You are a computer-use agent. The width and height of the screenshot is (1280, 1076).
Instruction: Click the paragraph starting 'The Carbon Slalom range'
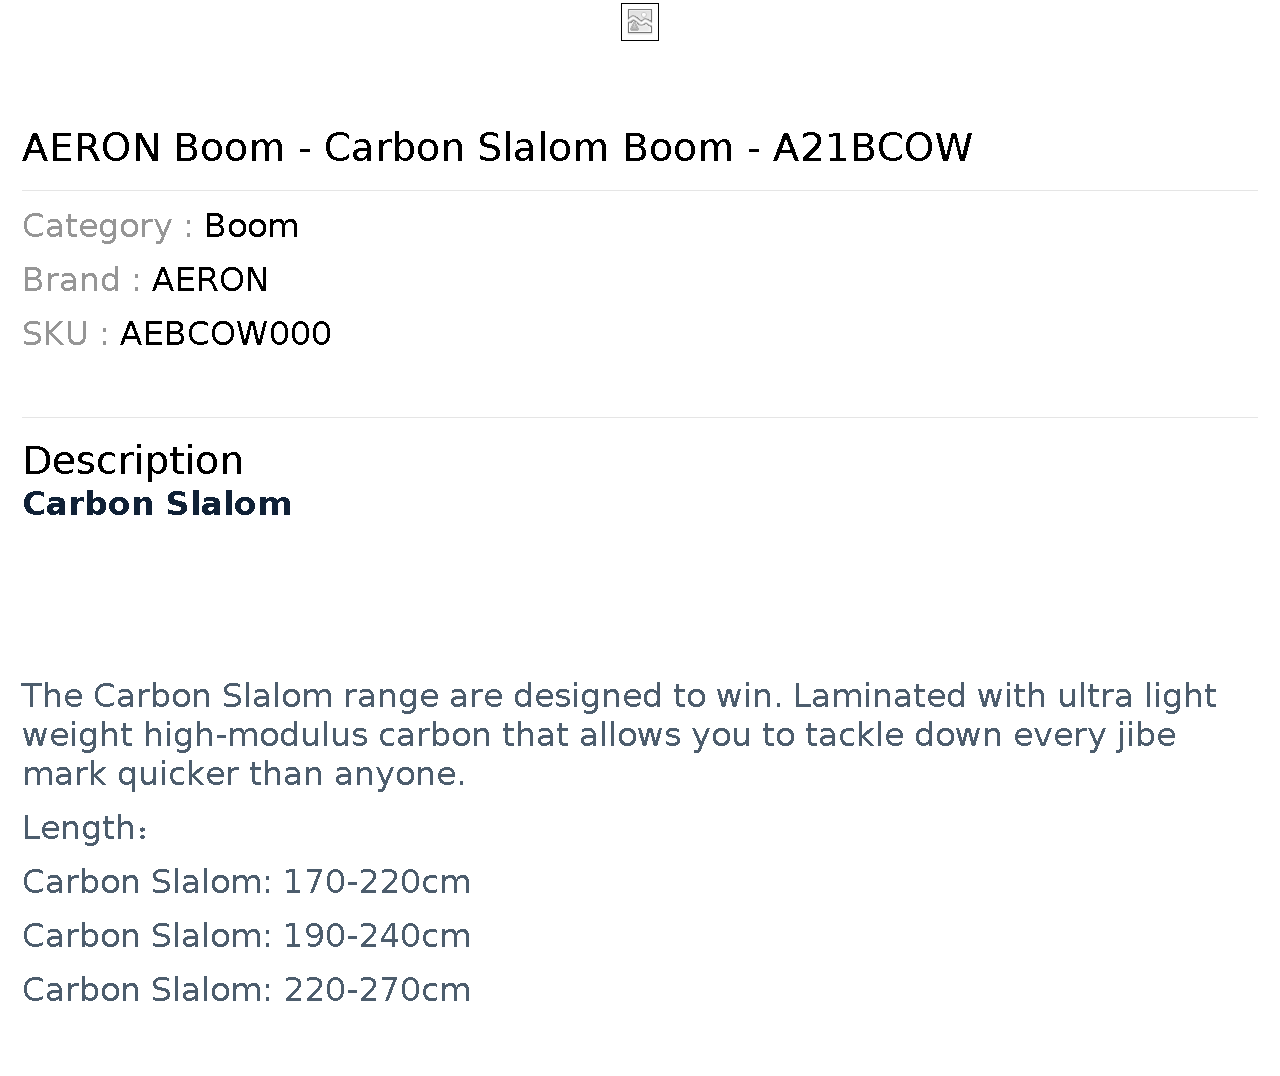pyautogui.click(x=619, y=735)
